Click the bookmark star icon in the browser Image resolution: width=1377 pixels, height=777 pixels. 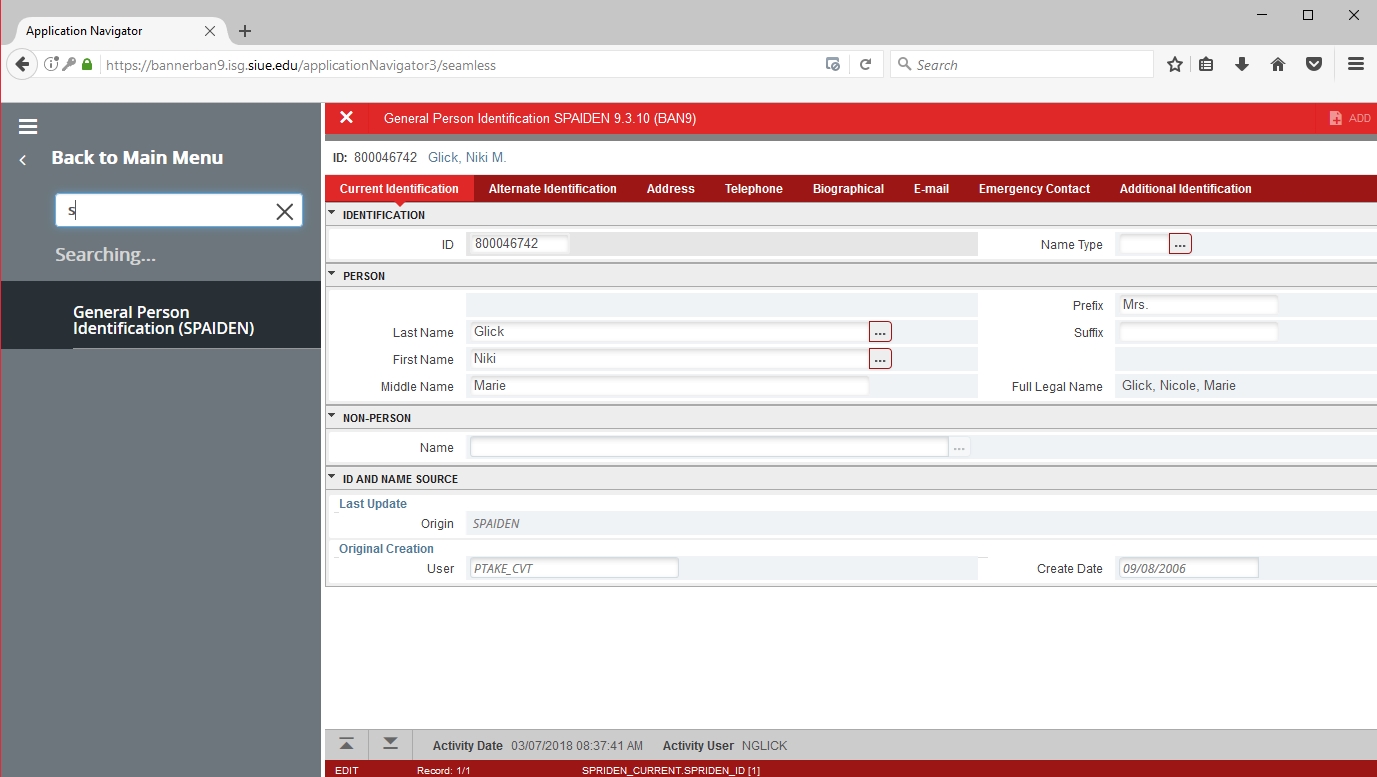click(1175, 65)
